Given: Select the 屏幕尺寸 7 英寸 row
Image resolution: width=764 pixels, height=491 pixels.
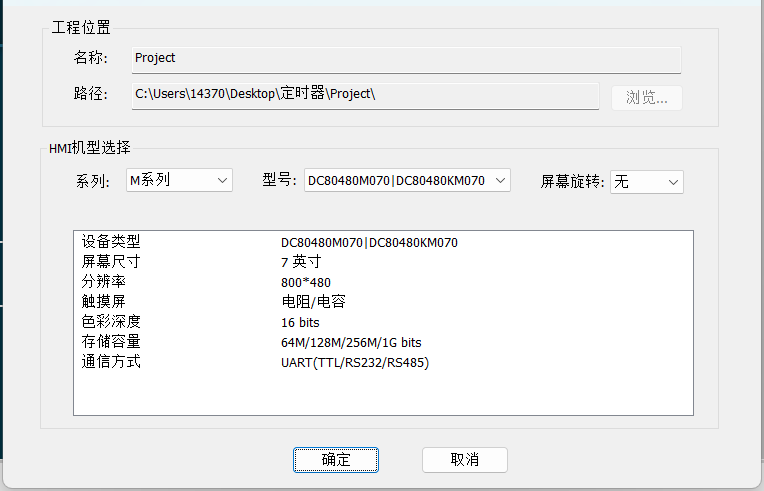Looking at the screenshot, I should [383, 262].
